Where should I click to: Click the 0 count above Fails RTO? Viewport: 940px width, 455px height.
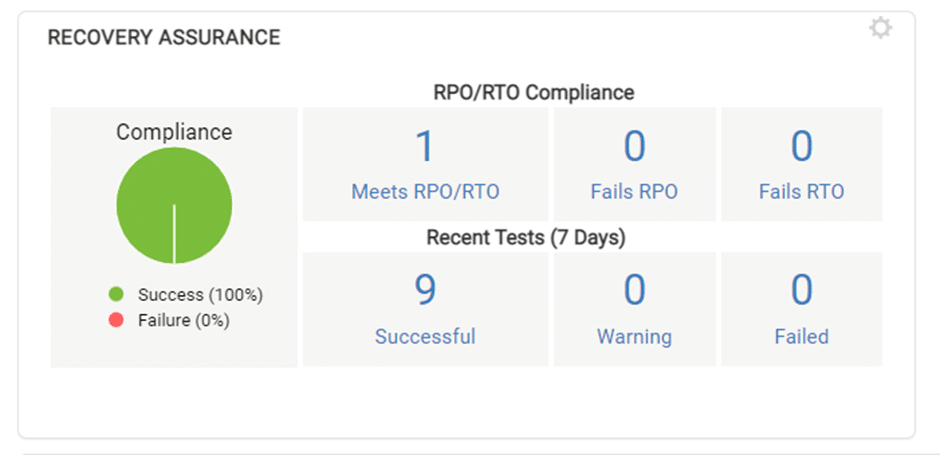click(x=802, y=146)
